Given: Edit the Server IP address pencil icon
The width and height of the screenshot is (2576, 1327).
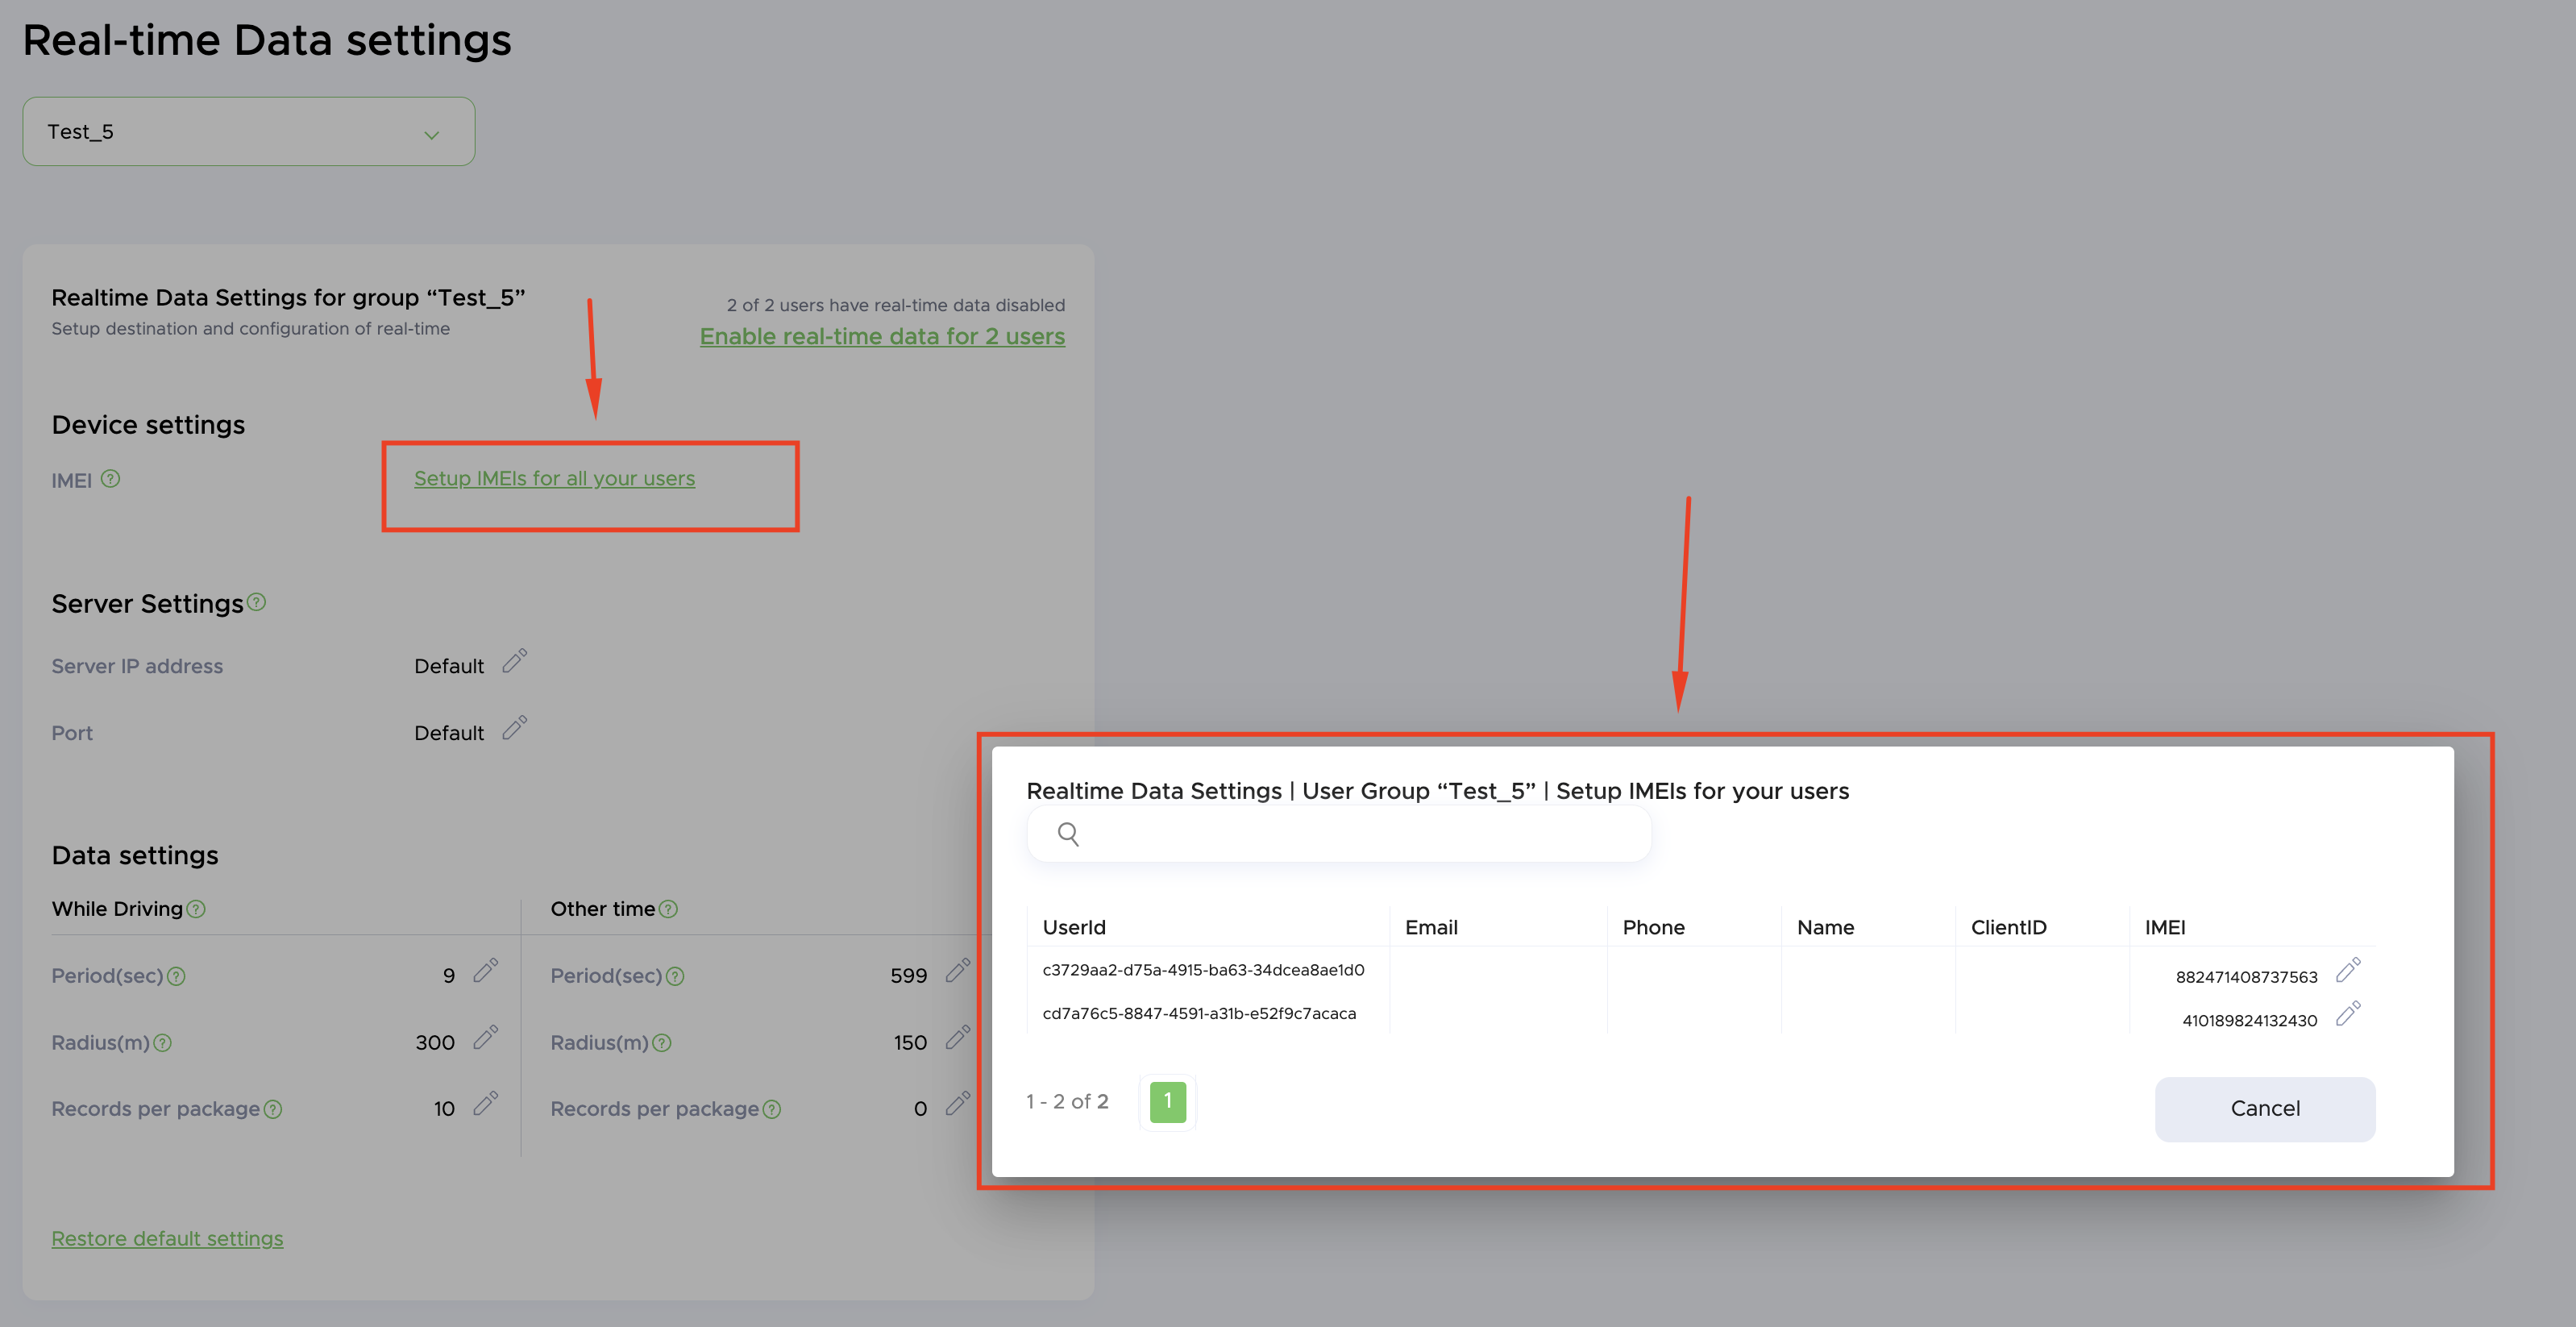Looking at the screenshot, I should coord(514,661).
